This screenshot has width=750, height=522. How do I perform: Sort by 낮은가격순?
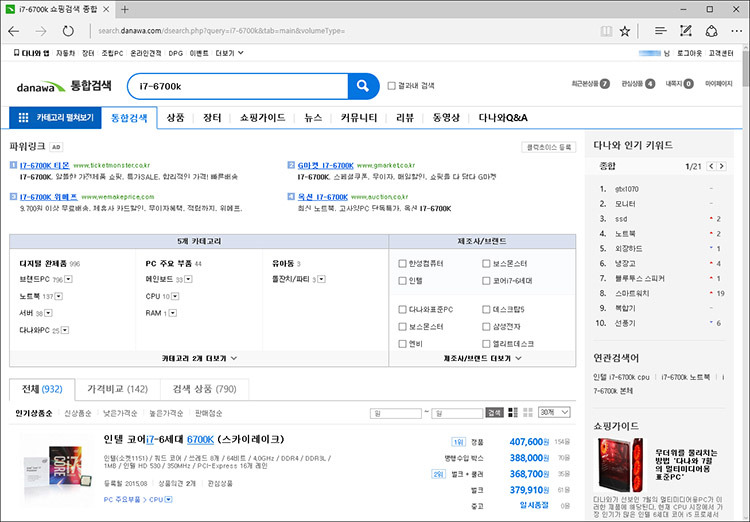[x=120, y=413]
